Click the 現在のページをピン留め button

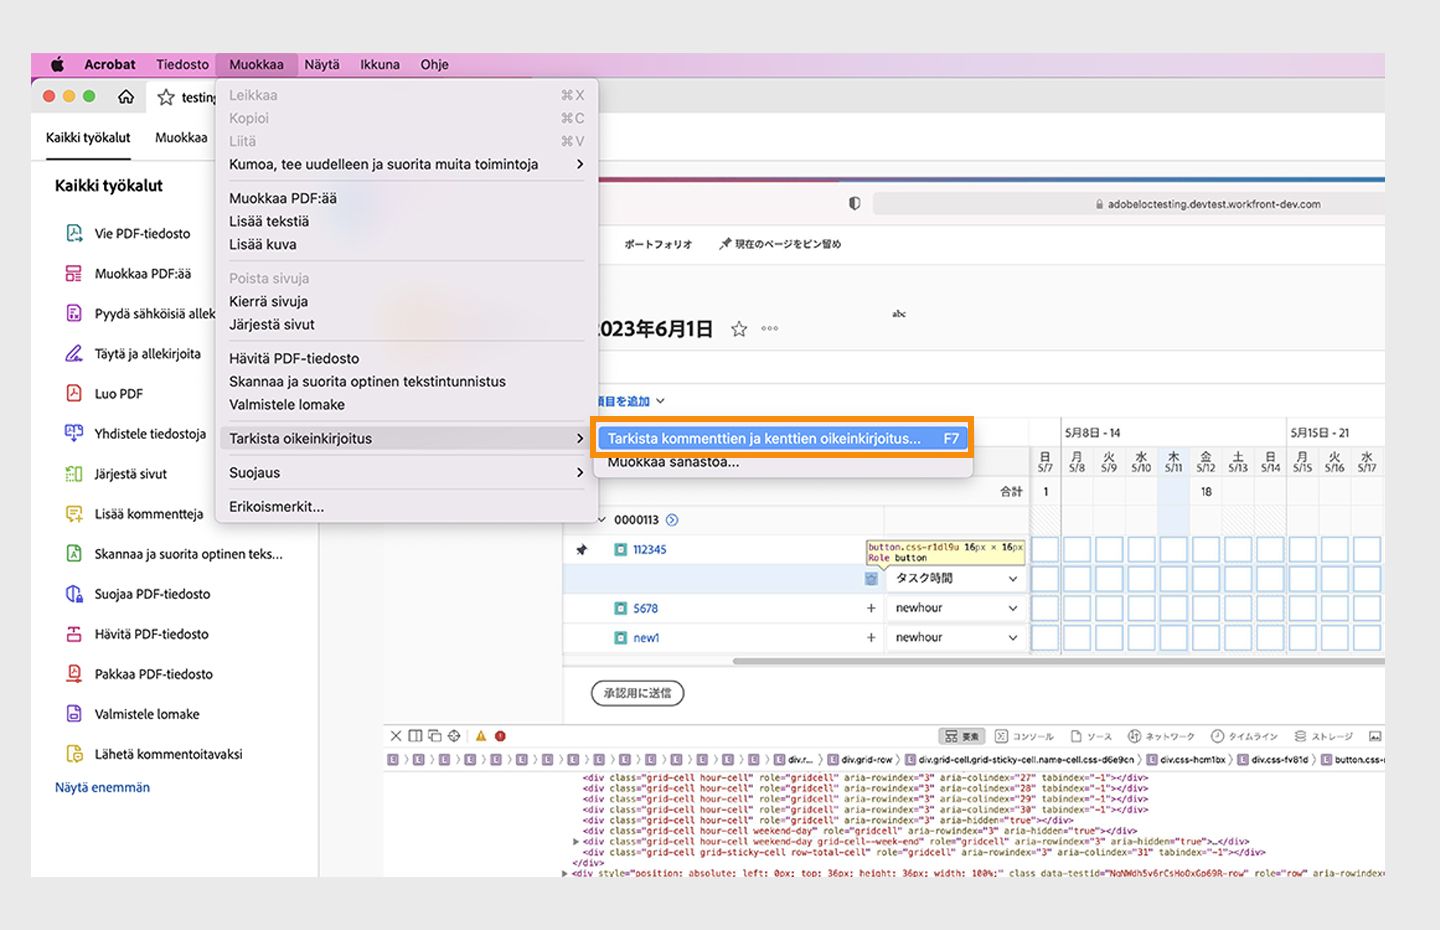pyautogui.click(x=780, y=244)
